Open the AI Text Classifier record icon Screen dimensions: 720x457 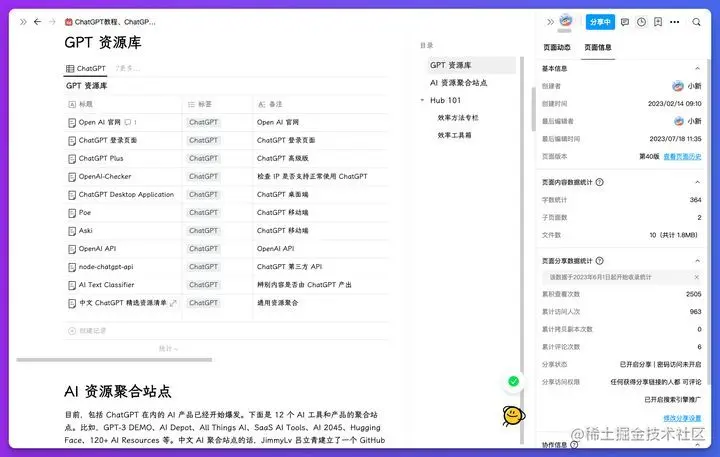(72, 285)
